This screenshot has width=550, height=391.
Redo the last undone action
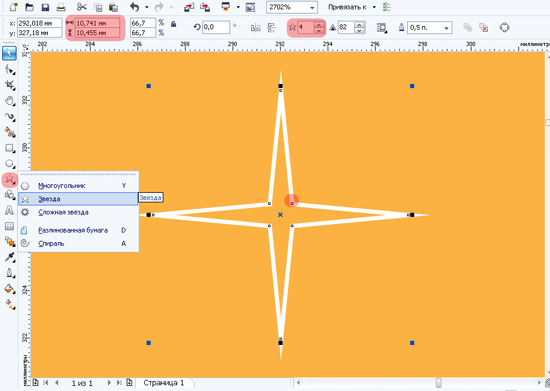pos(159,7)
